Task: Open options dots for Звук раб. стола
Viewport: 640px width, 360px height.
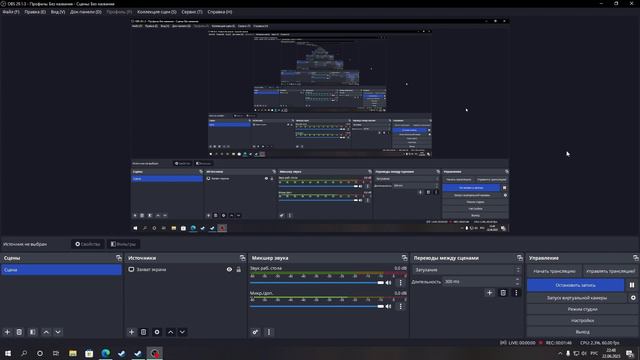Action: (400, 282)
